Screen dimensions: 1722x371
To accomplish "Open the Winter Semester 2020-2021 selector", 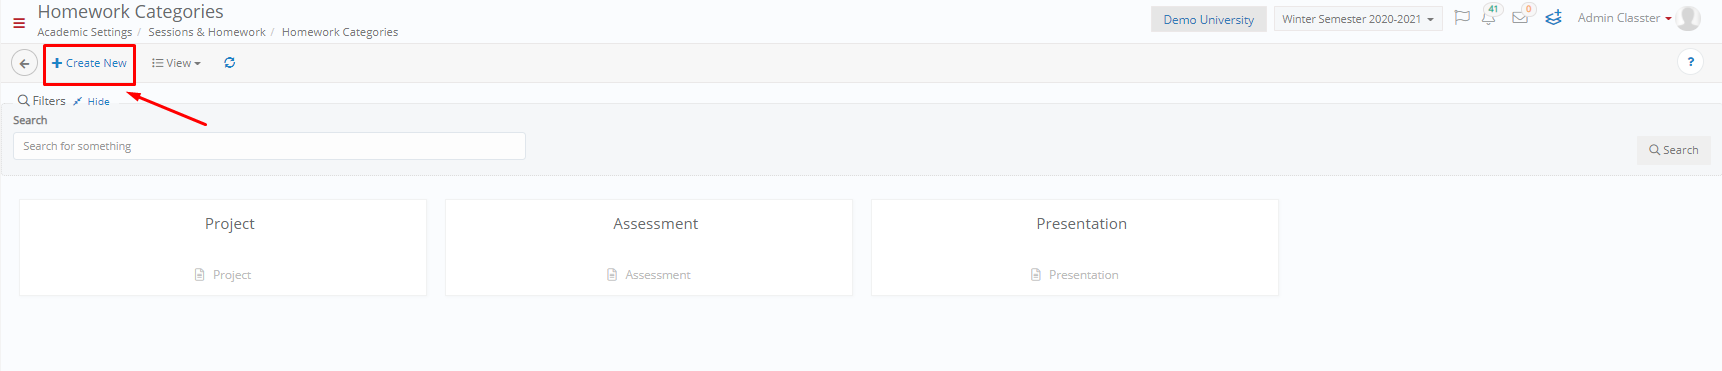I will (1358, 19).
